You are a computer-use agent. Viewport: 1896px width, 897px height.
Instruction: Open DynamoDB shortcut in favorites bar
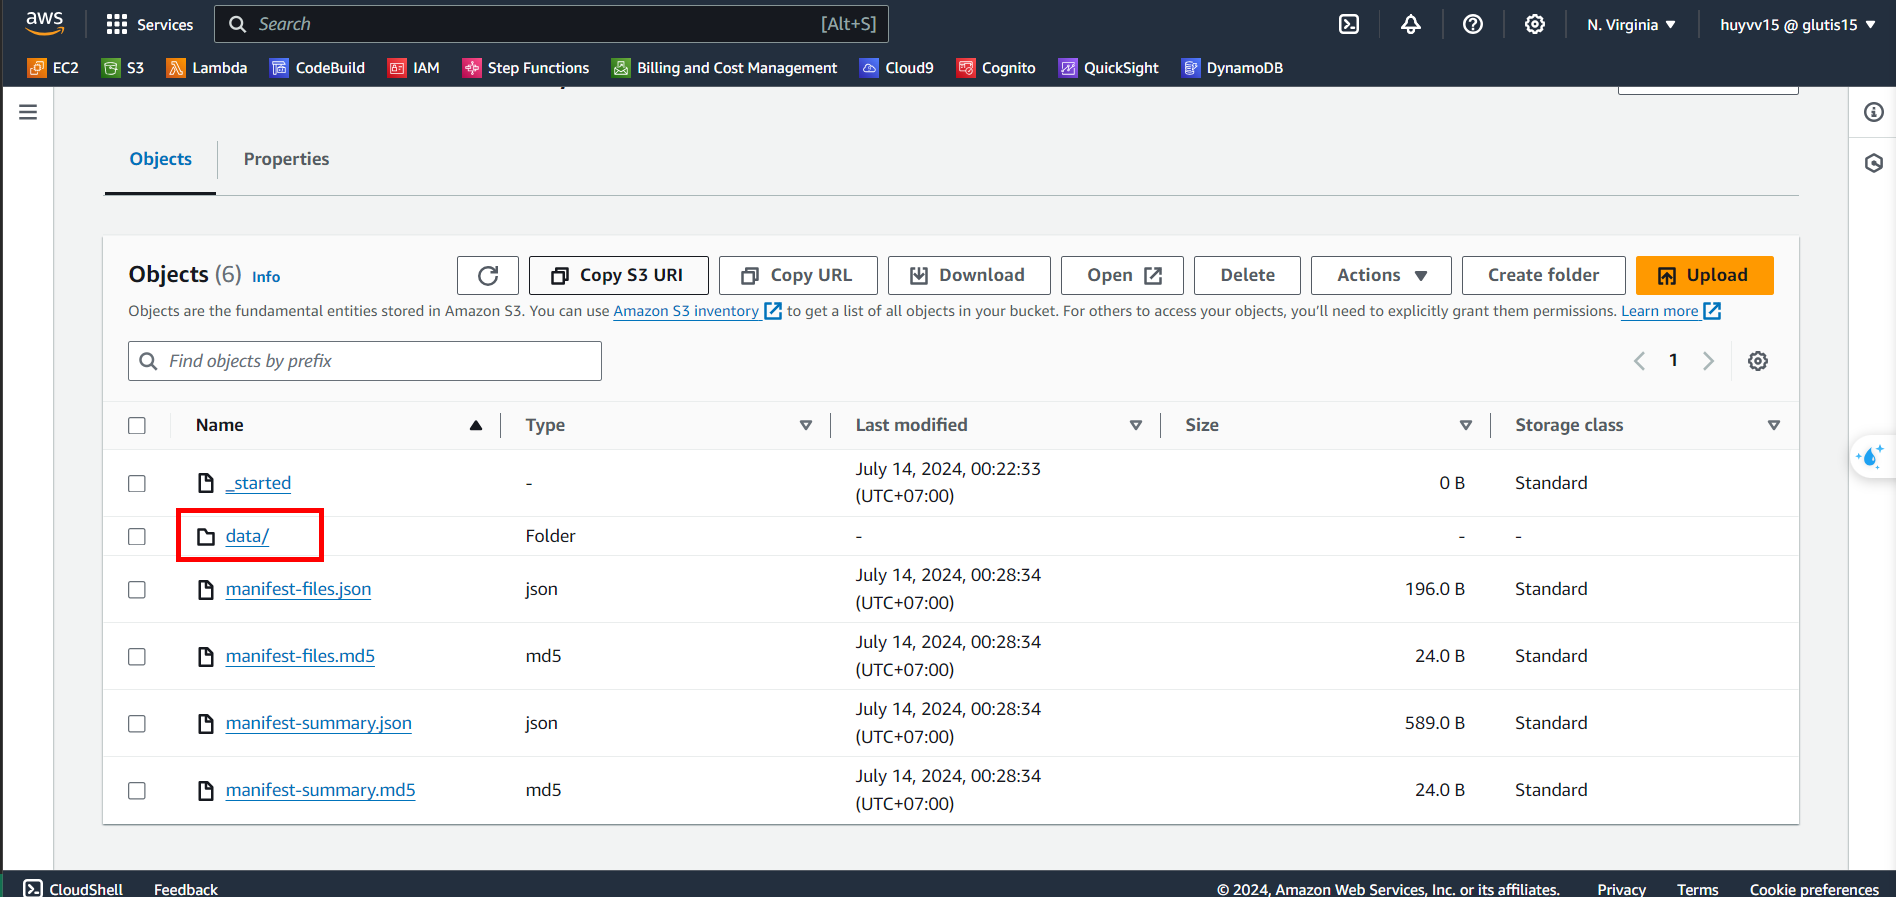coord(1232,68)
